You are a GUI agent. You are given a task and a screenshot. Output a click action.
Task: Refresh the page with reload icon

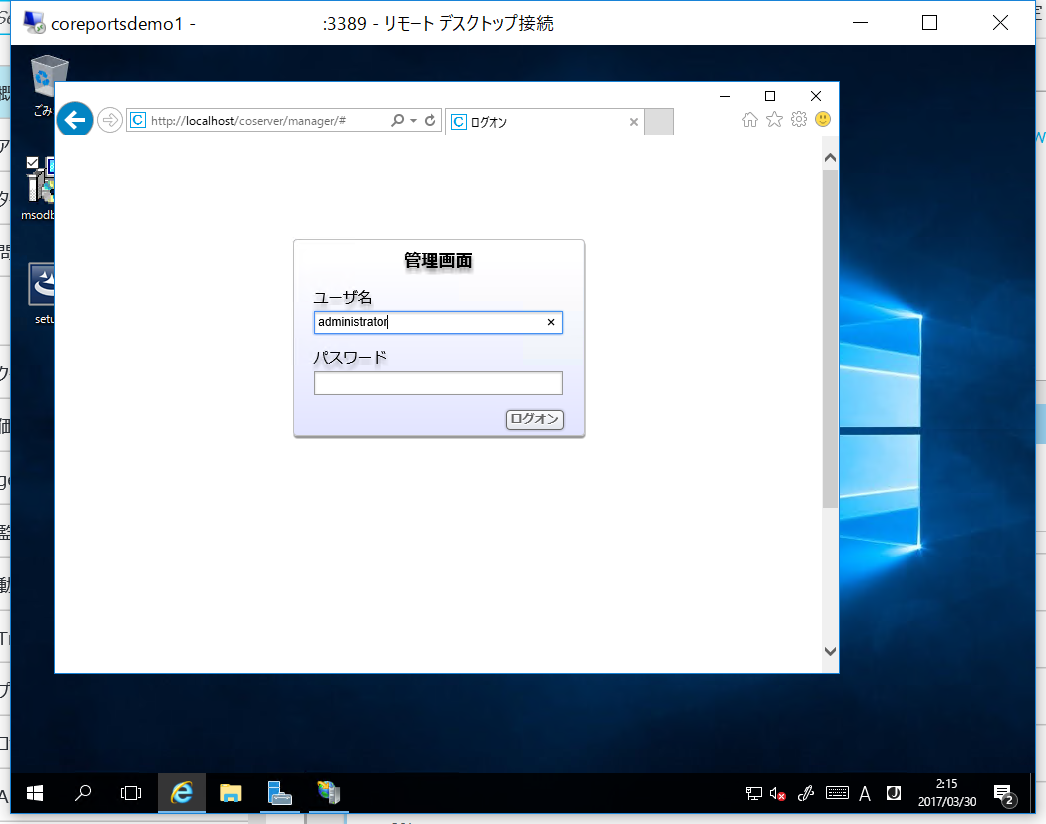coord(430,121)
